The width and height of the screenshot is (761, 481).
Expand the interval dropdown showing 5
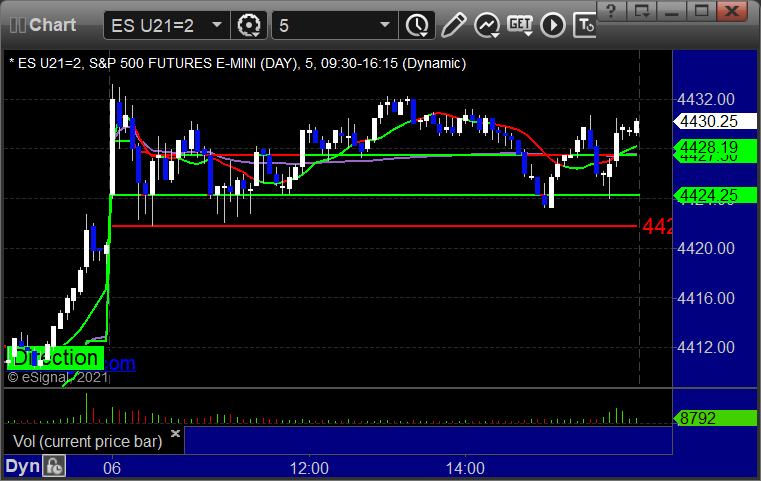coord(334,25)
